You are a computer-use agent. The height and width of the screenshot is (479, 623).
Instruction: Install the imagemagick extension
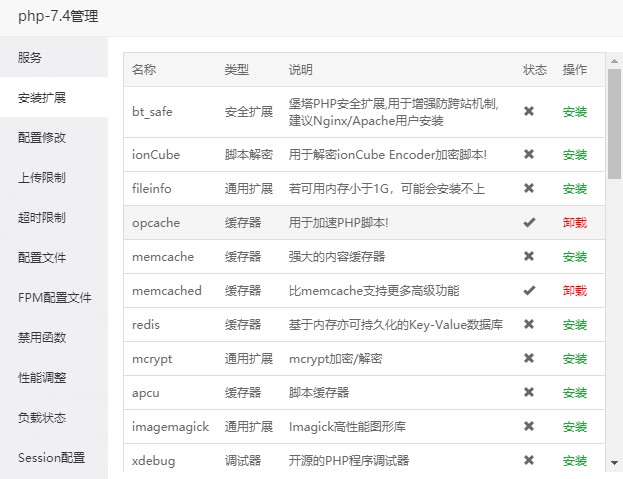(575, 427)
